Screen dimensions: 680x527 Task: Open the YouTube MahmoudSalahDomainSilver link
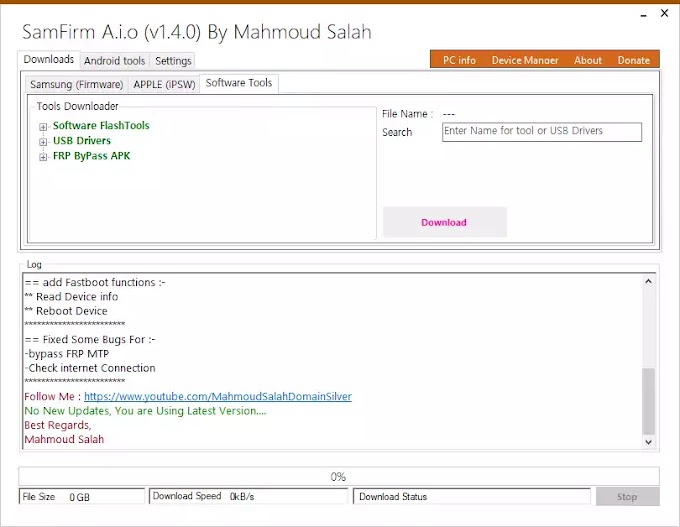pos(218,396)
